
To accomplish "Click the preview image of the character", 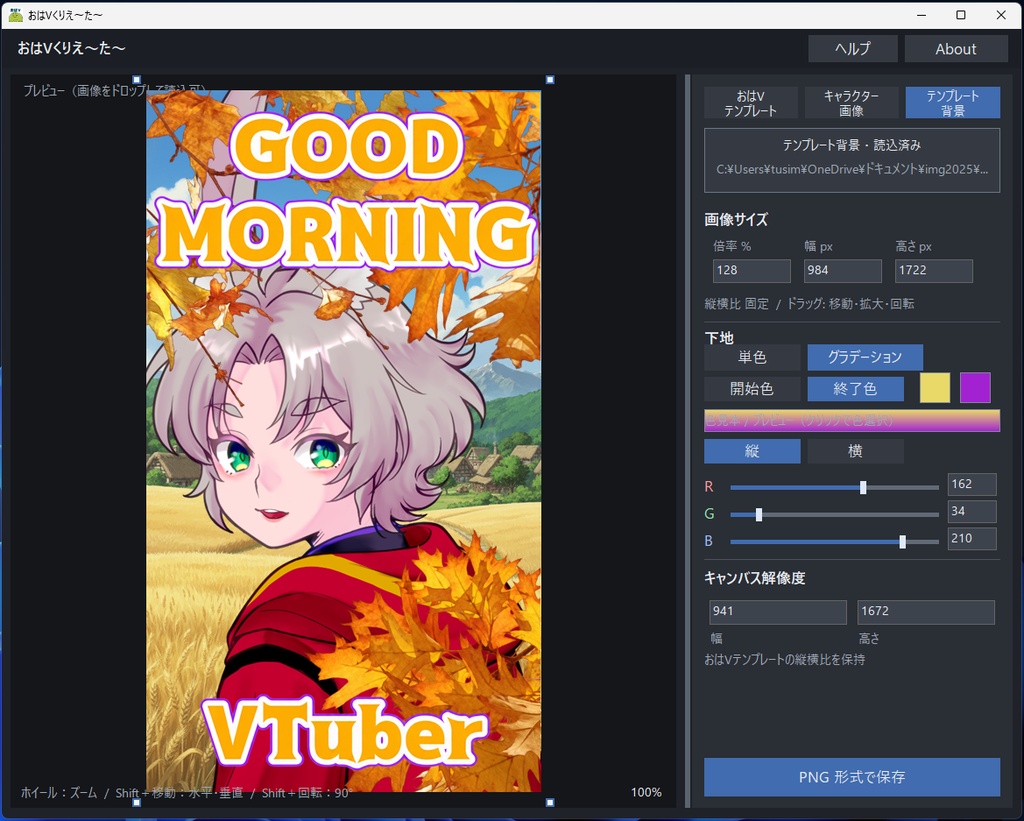I will click(x=344, y=441).
